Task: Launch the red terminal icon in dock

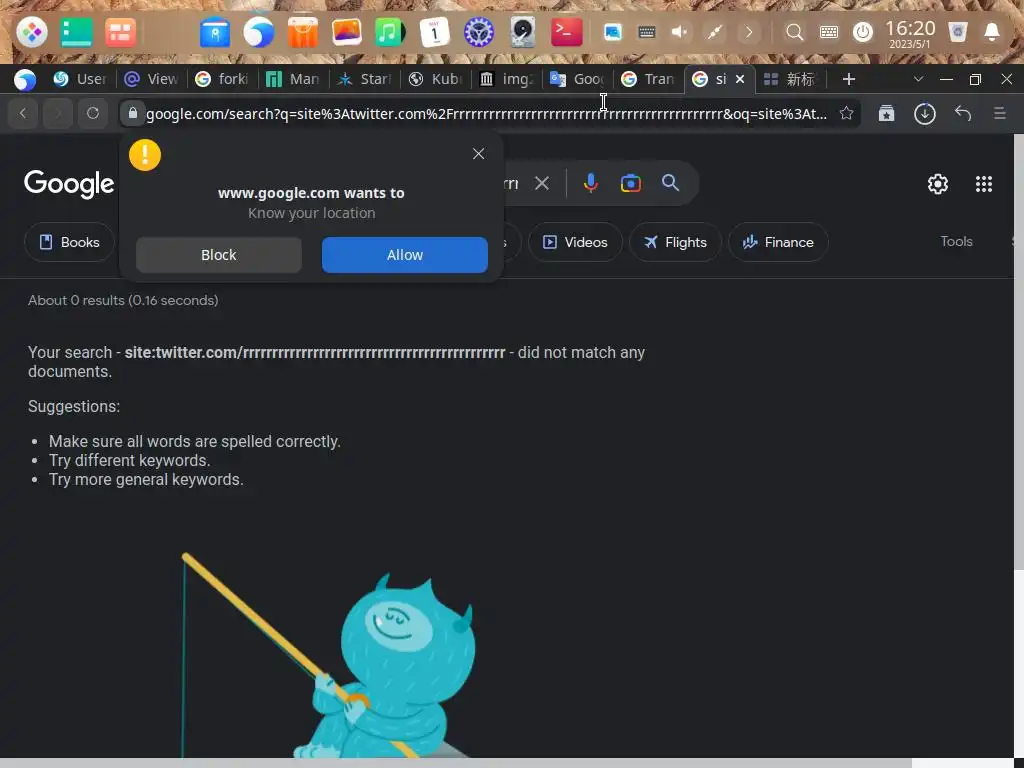Action: [x=566, y=32]
